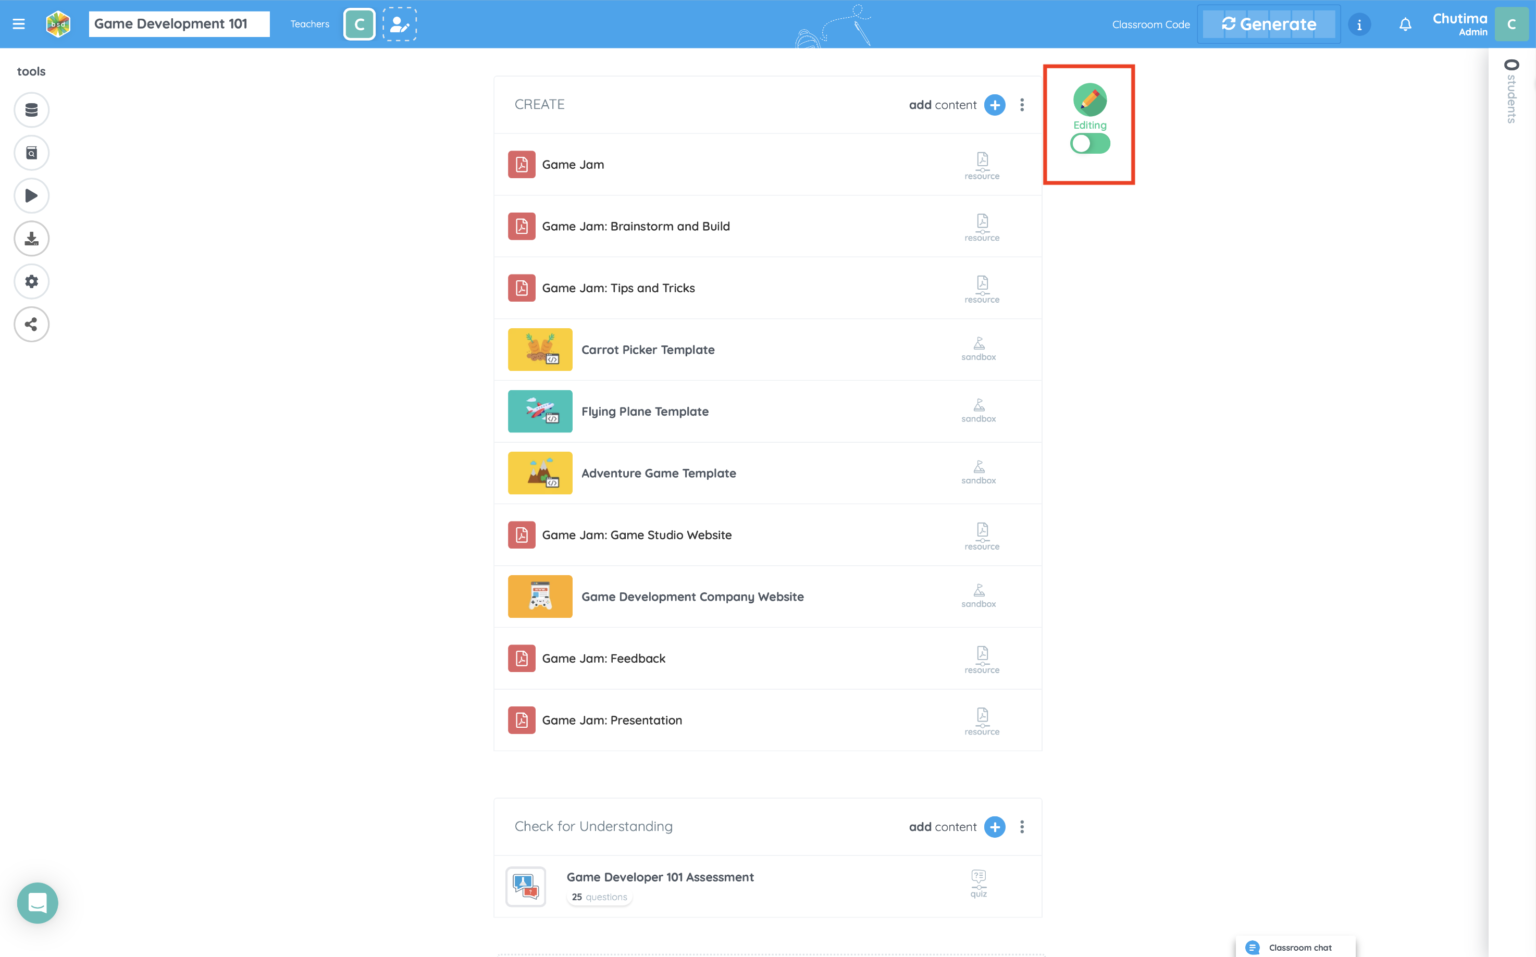This screenshot has height=957, width=1536.
Task: Select the Carrot Picker Template thumbnail
Action: pos(540,349)
